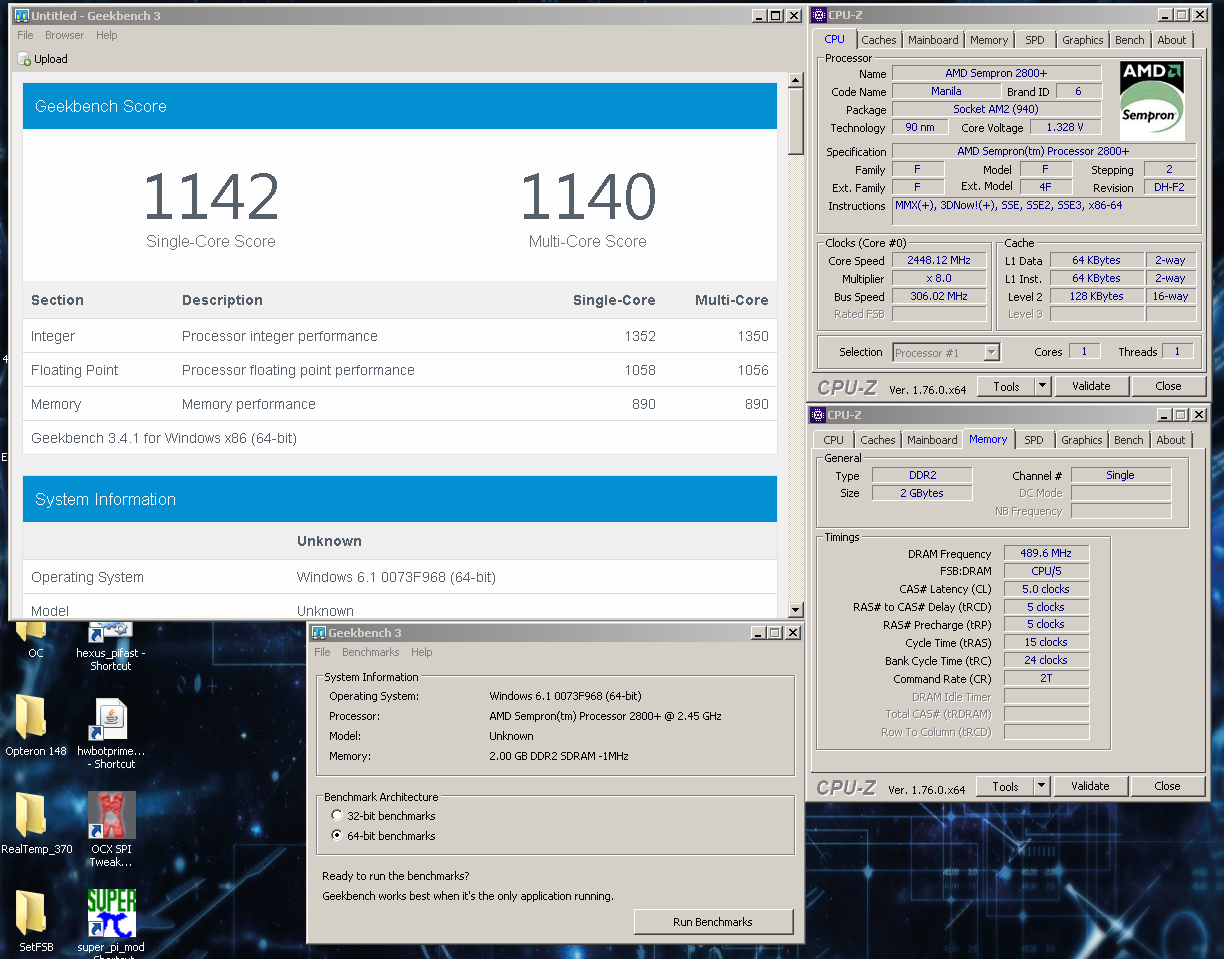Viewport: 1224px width, 959px height.
Task: Click the Geekbench 3 title bar icon
Action: pyautogui.click(x=319, y=633)
